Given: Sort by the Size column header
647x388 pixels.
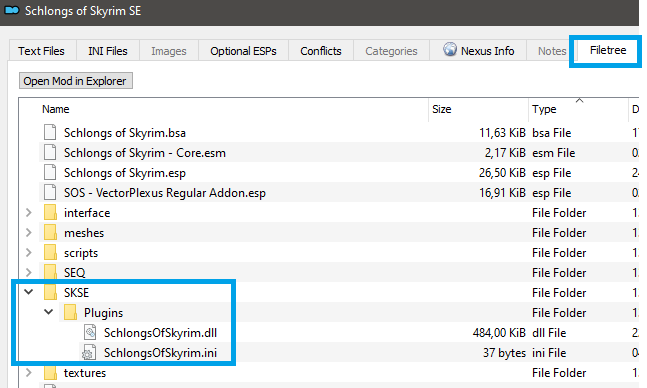Looking at the screenshot, I should pyautogui.click(x=478, y=109).
